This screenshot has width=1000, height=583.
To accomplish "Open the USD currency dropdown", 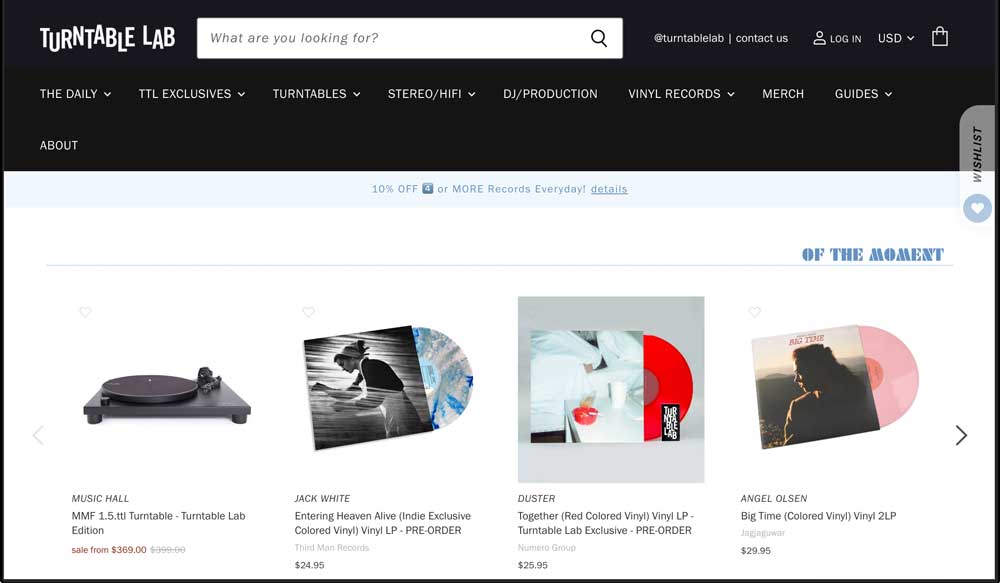I will tap(895, 38).
